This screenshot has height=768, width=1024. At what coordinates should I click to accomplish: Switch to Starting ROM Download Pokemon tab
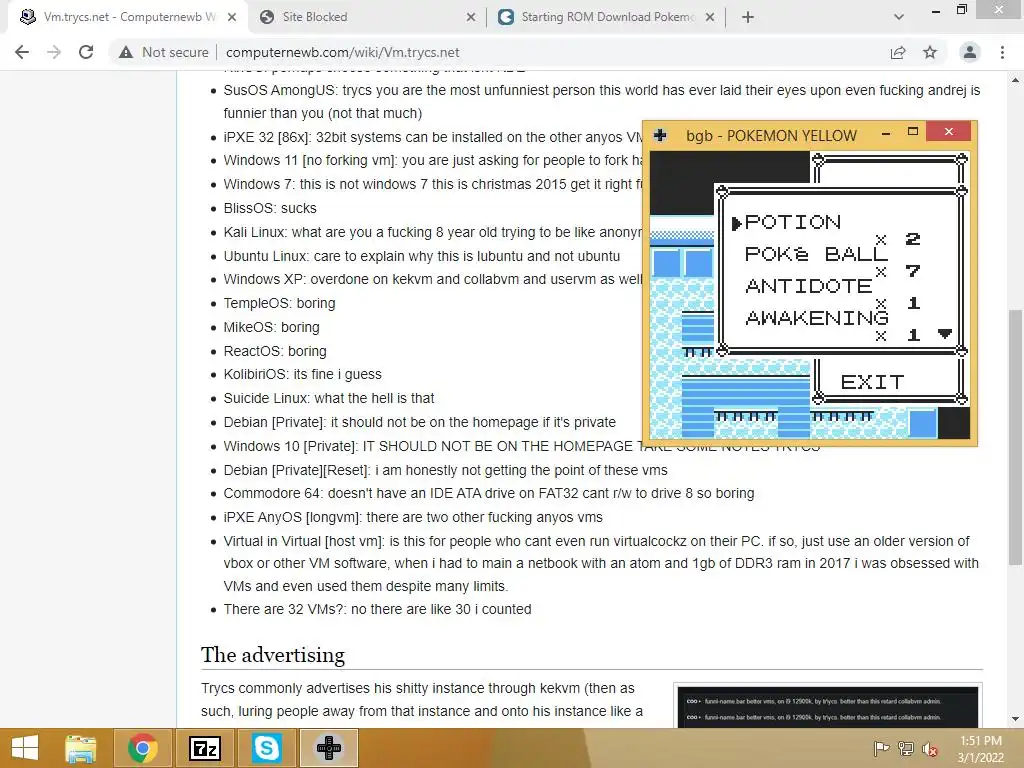click(x=607, y=17)
